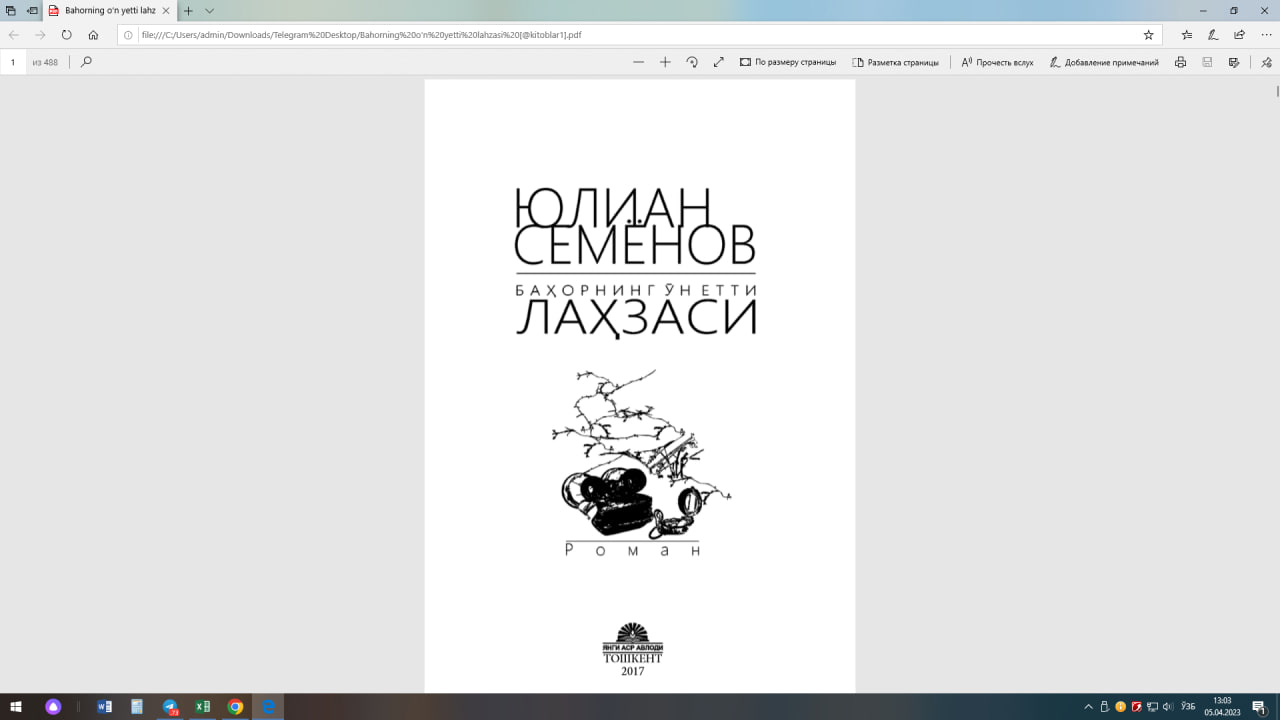Edit the page number input field
The image size is (1280, 720).
[12, 61]
